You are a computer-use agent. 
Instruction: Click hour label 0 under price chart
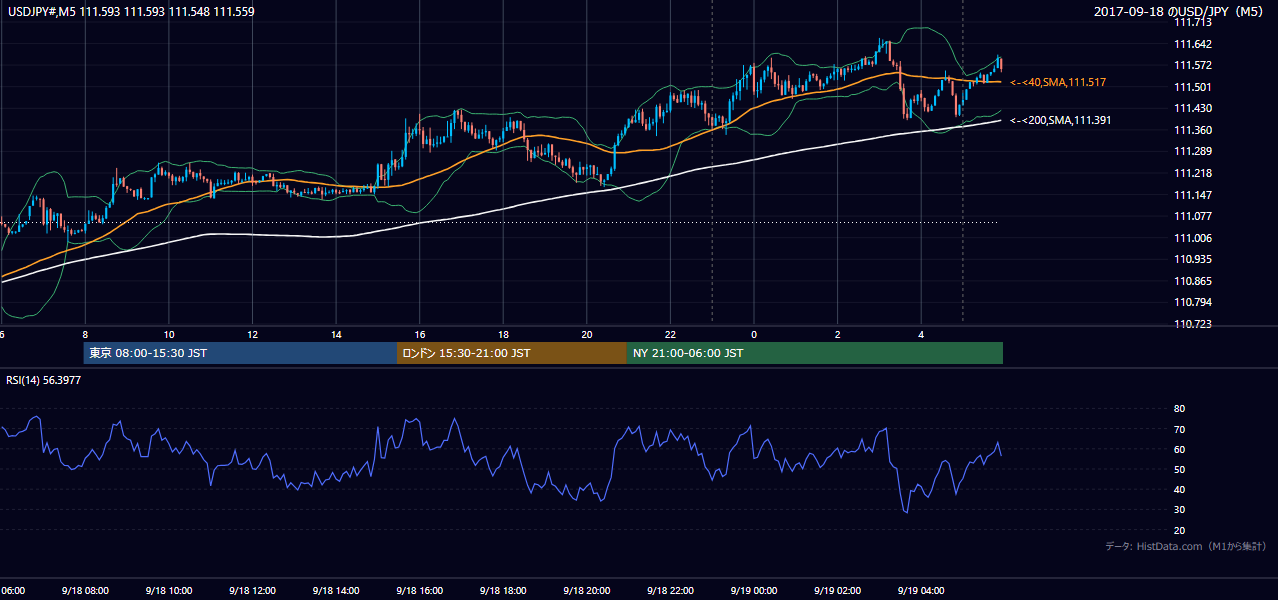(754, 335)
